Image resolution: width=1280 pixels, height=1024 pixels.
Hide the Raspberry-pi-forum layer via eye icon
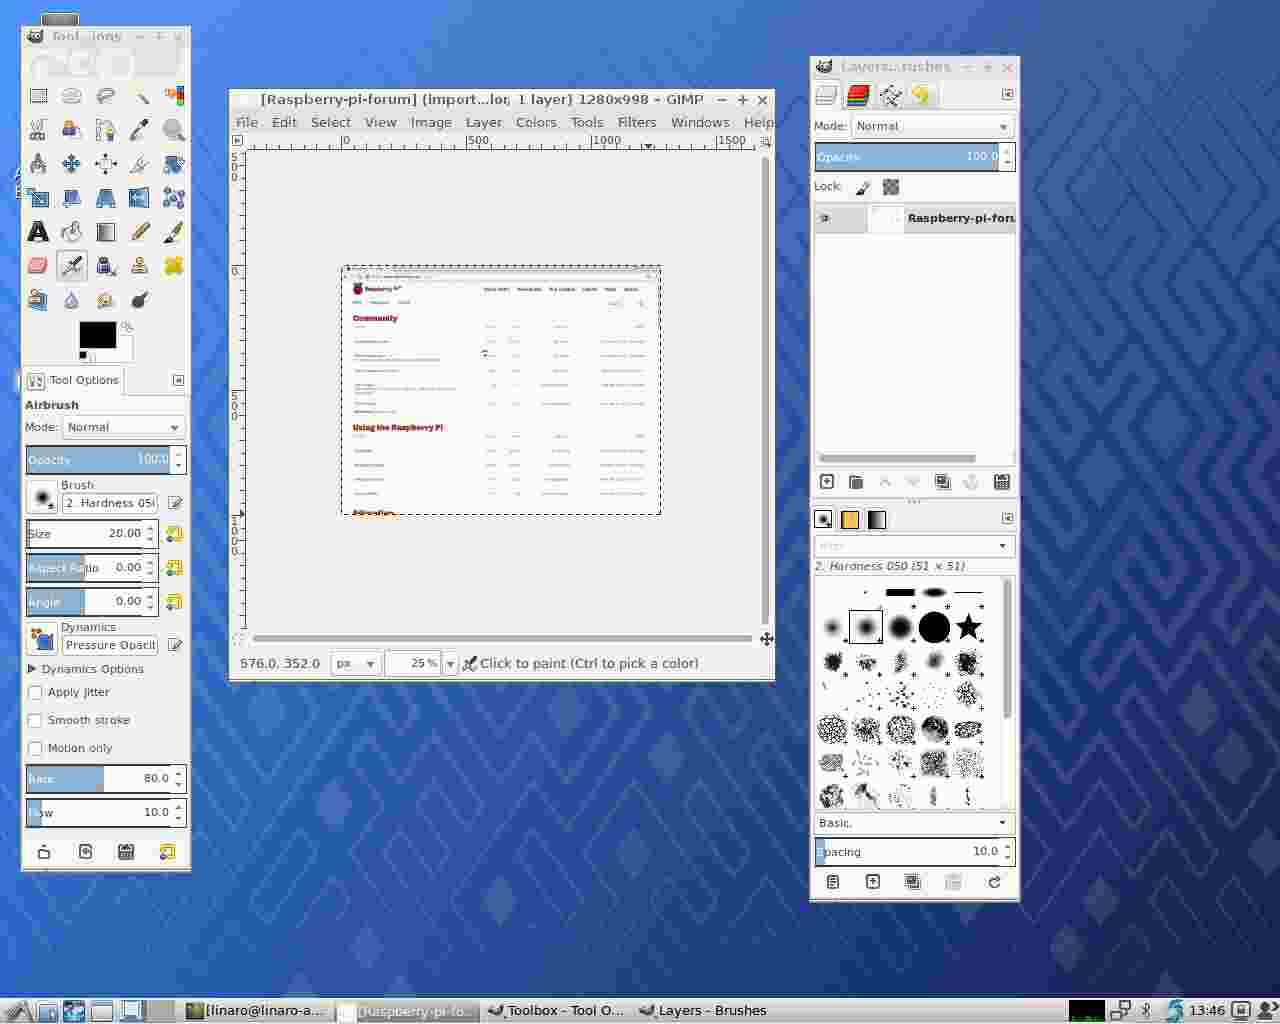(825, 218)
